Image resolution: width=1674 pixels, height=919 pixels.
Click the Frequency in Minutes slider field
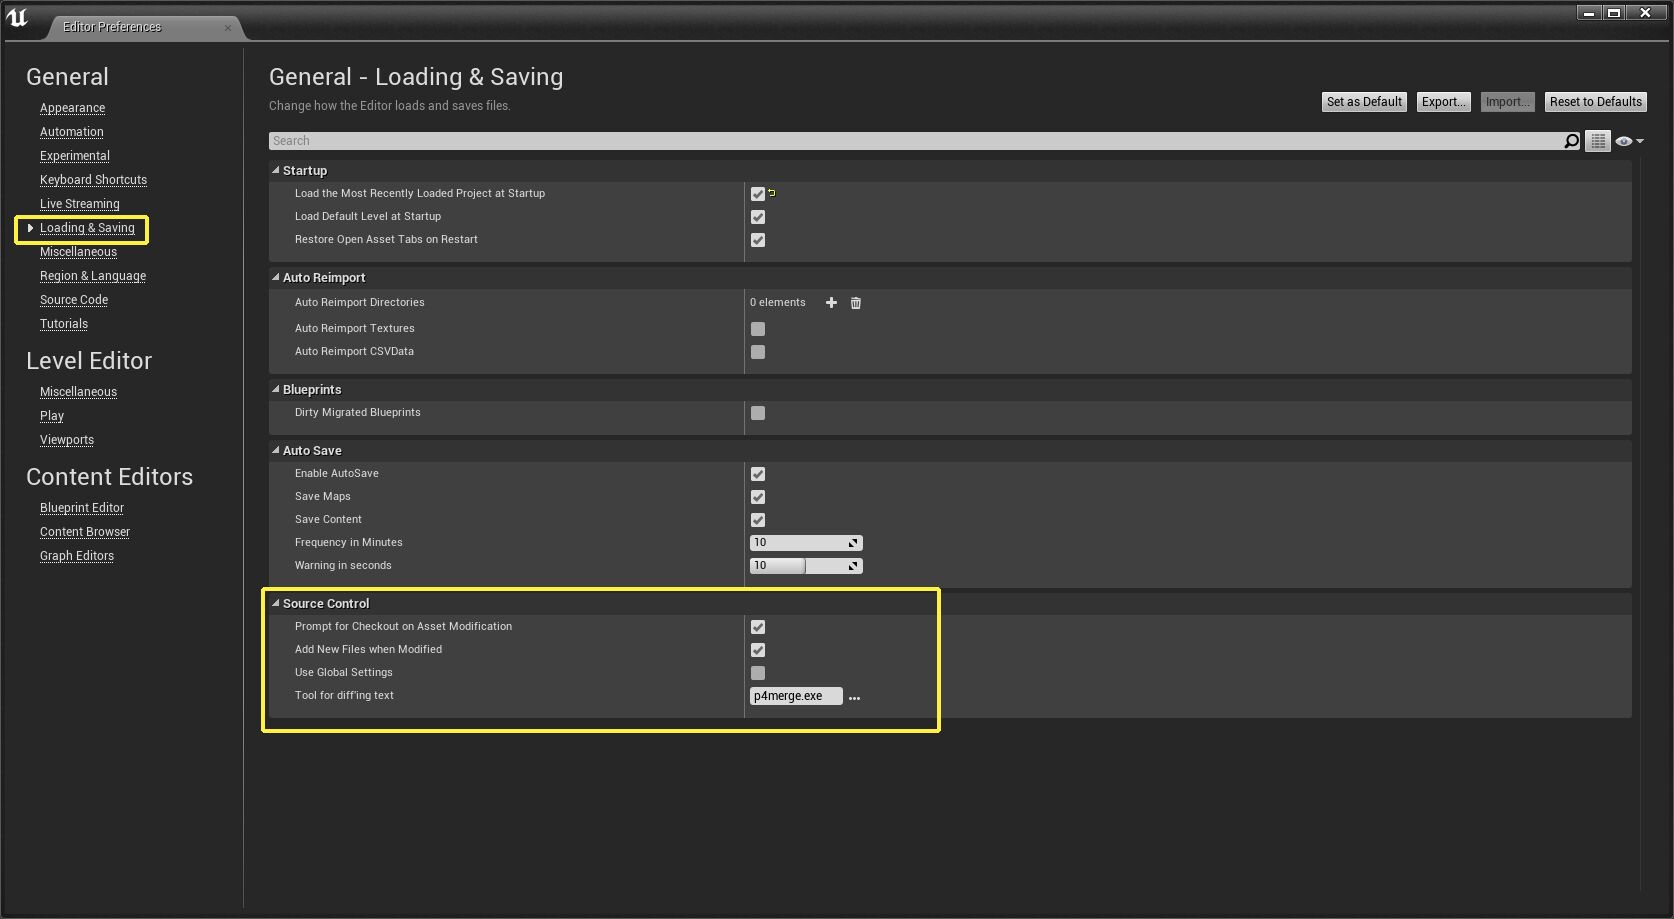pos(798,543)
